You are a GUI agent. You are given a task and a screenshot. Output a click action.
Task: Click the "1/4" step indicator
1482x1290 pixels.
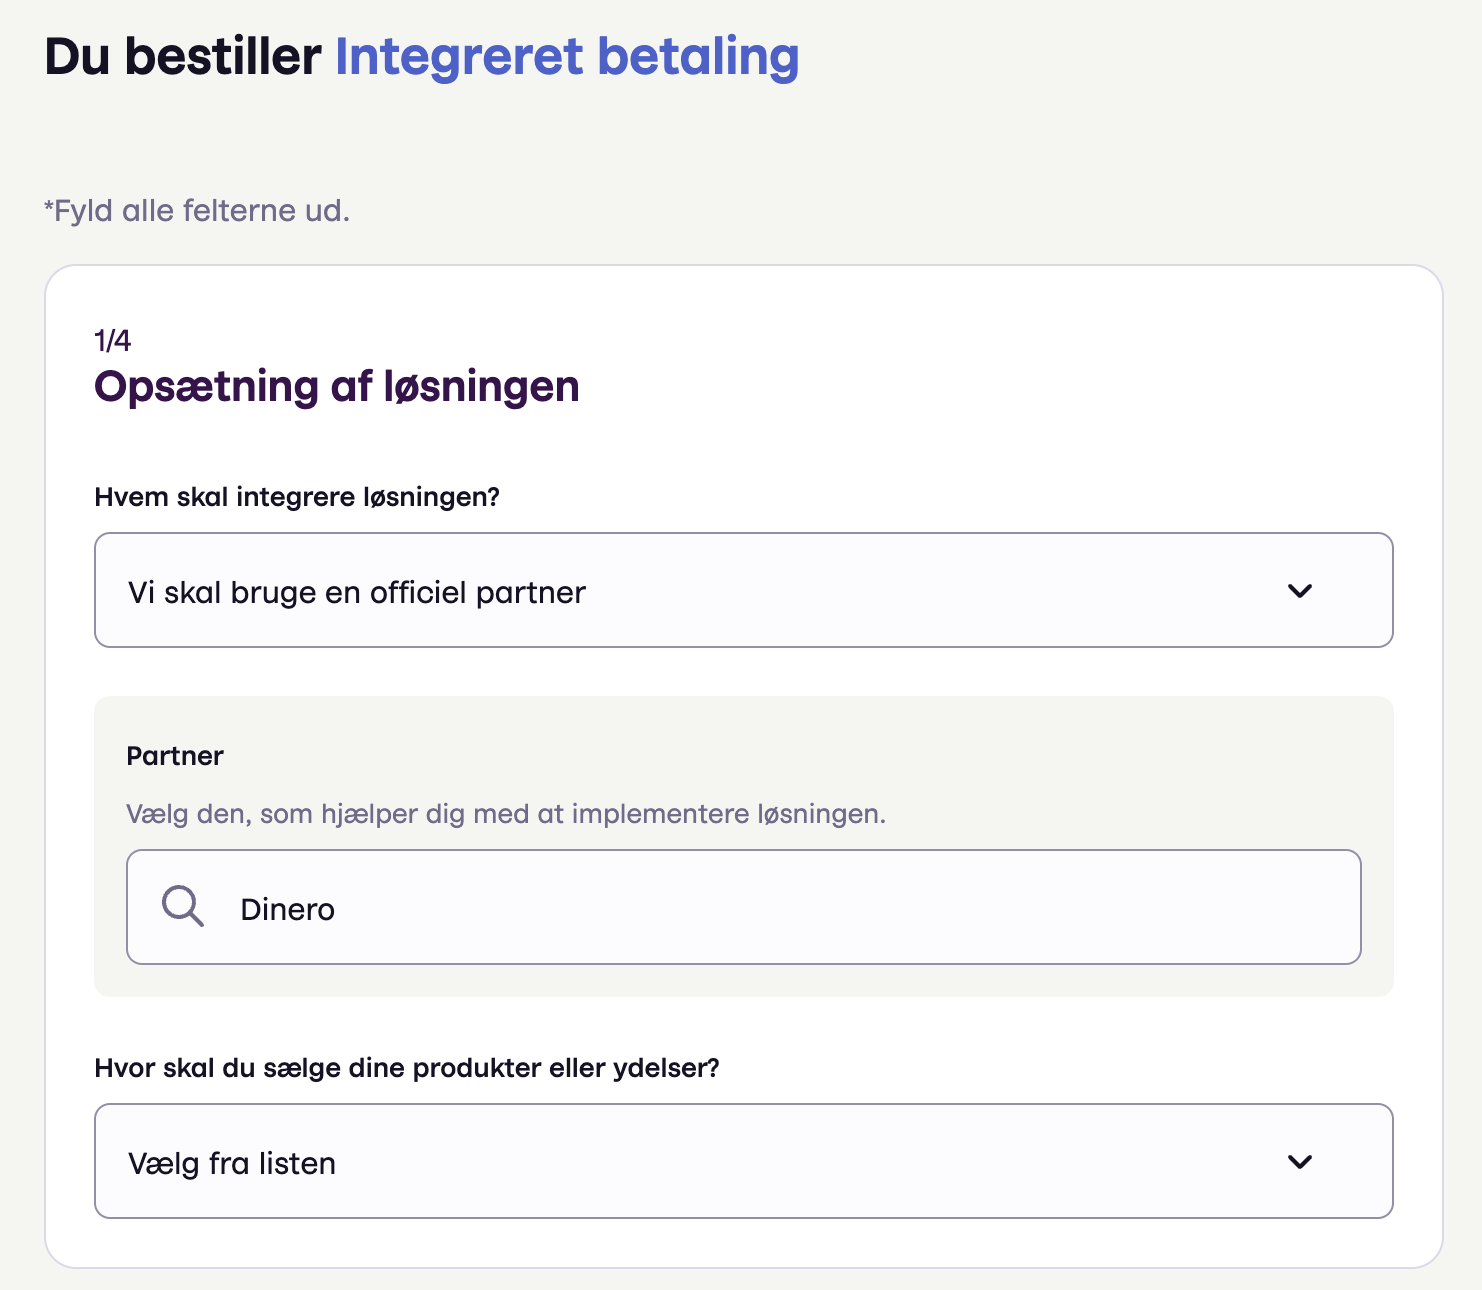point(112,341)
